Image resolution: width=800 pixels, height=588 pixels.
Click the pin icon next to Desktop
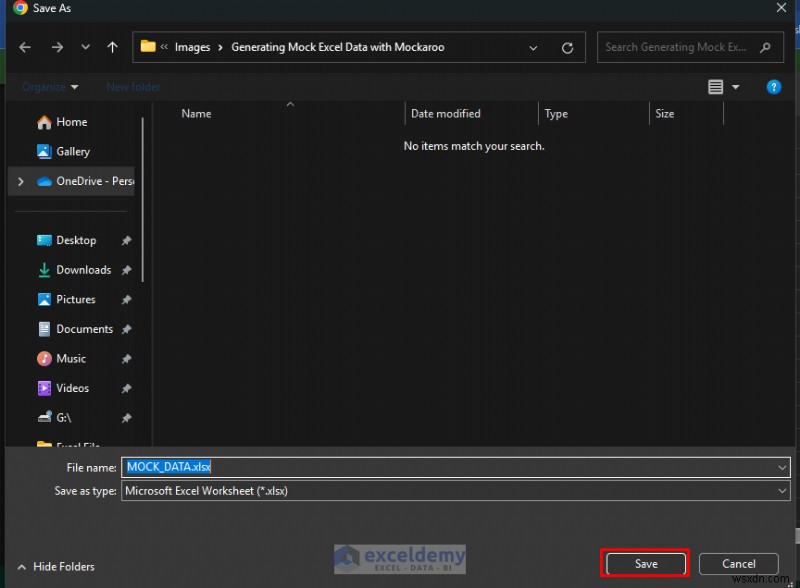127,240
